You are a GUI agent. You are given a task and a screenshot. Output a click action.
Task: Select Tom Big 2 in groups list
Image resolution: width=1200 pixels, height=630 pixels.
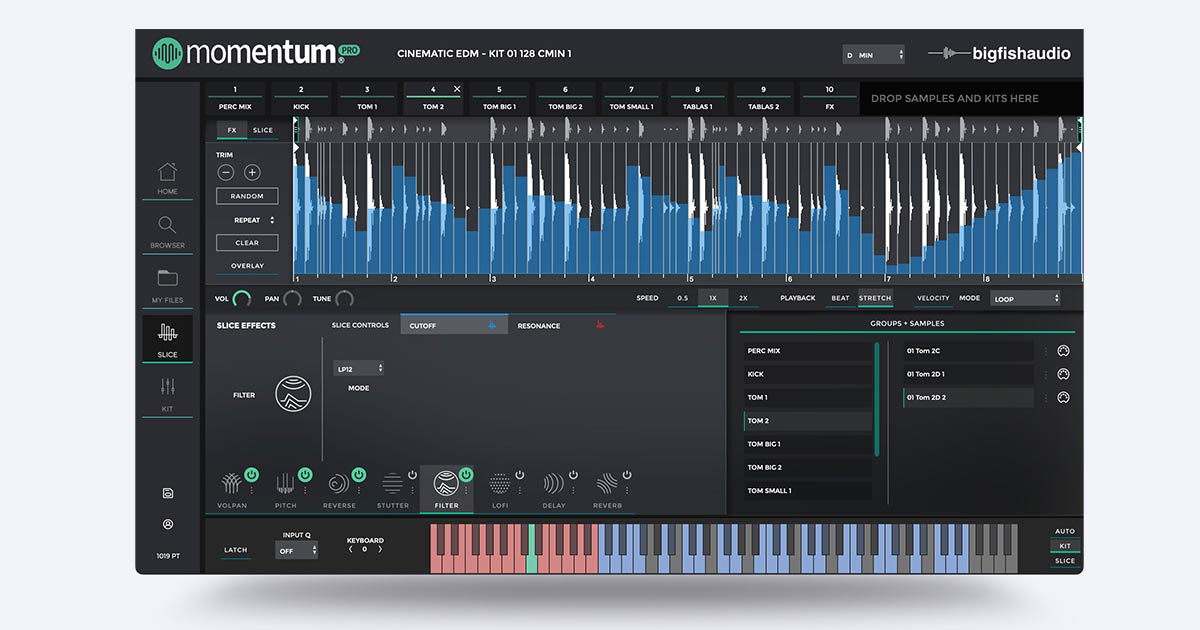tap(808, 467)
